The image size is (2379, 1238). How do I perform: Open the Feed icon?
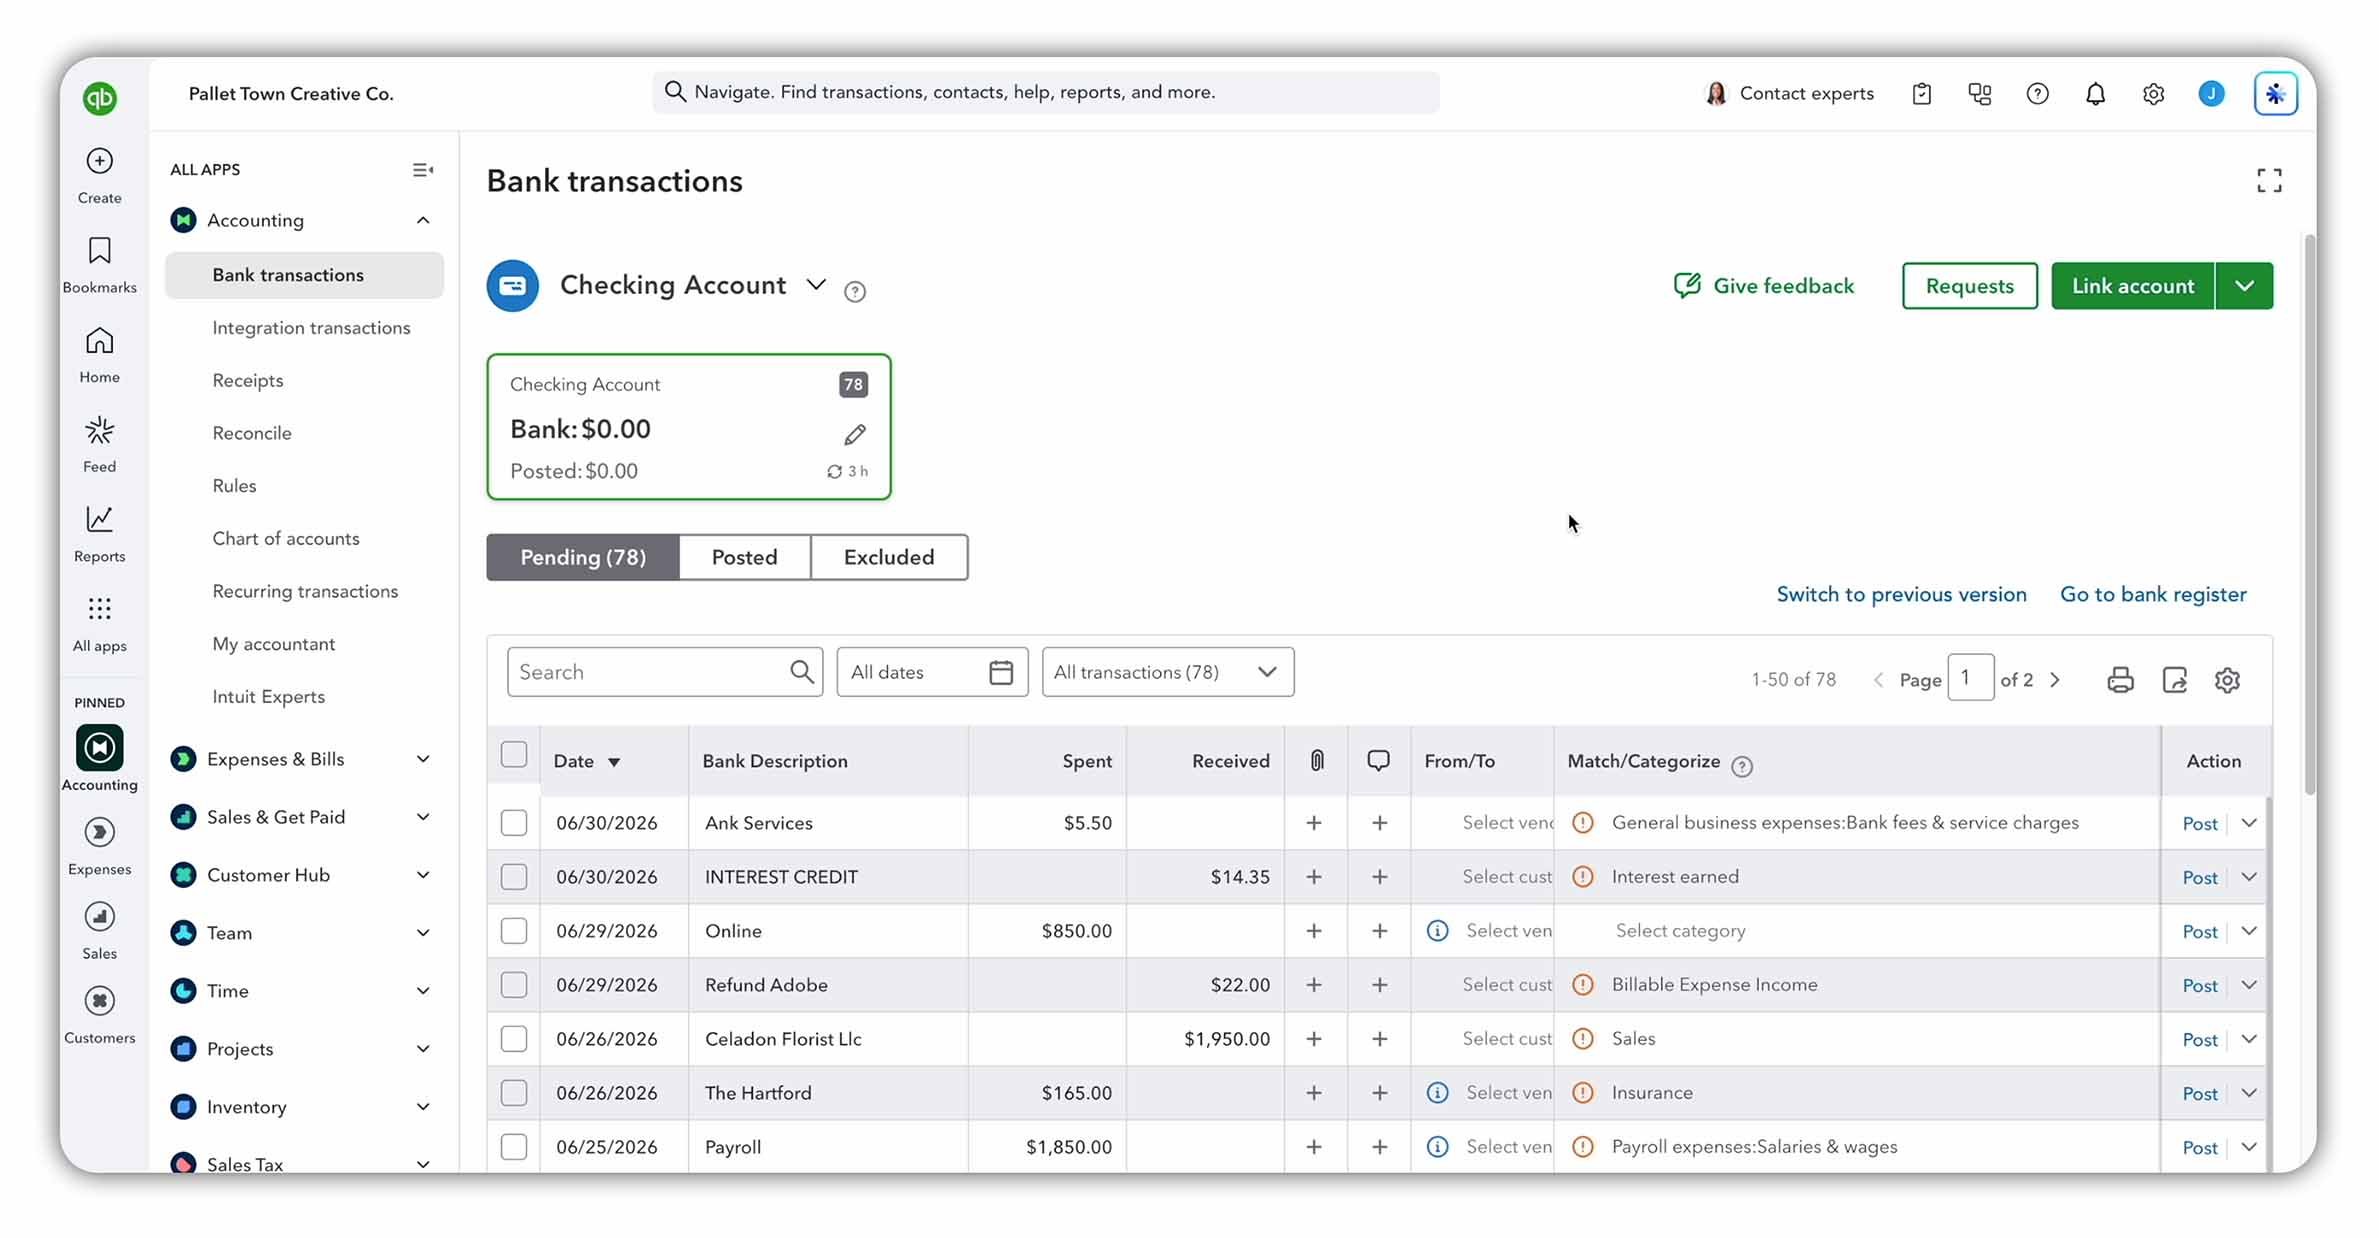[x=99, y=431]
